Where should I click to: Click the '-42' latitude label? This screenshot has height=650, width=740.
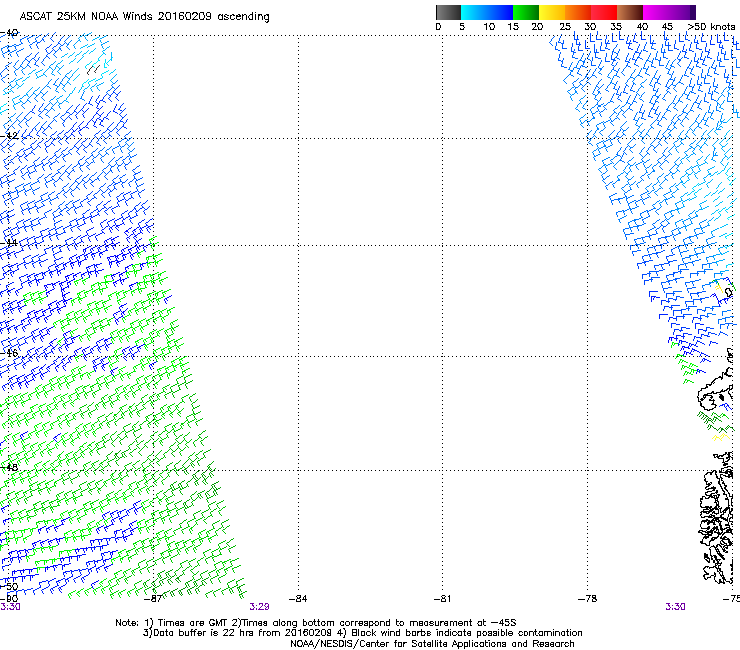click(x=9, y=136)
